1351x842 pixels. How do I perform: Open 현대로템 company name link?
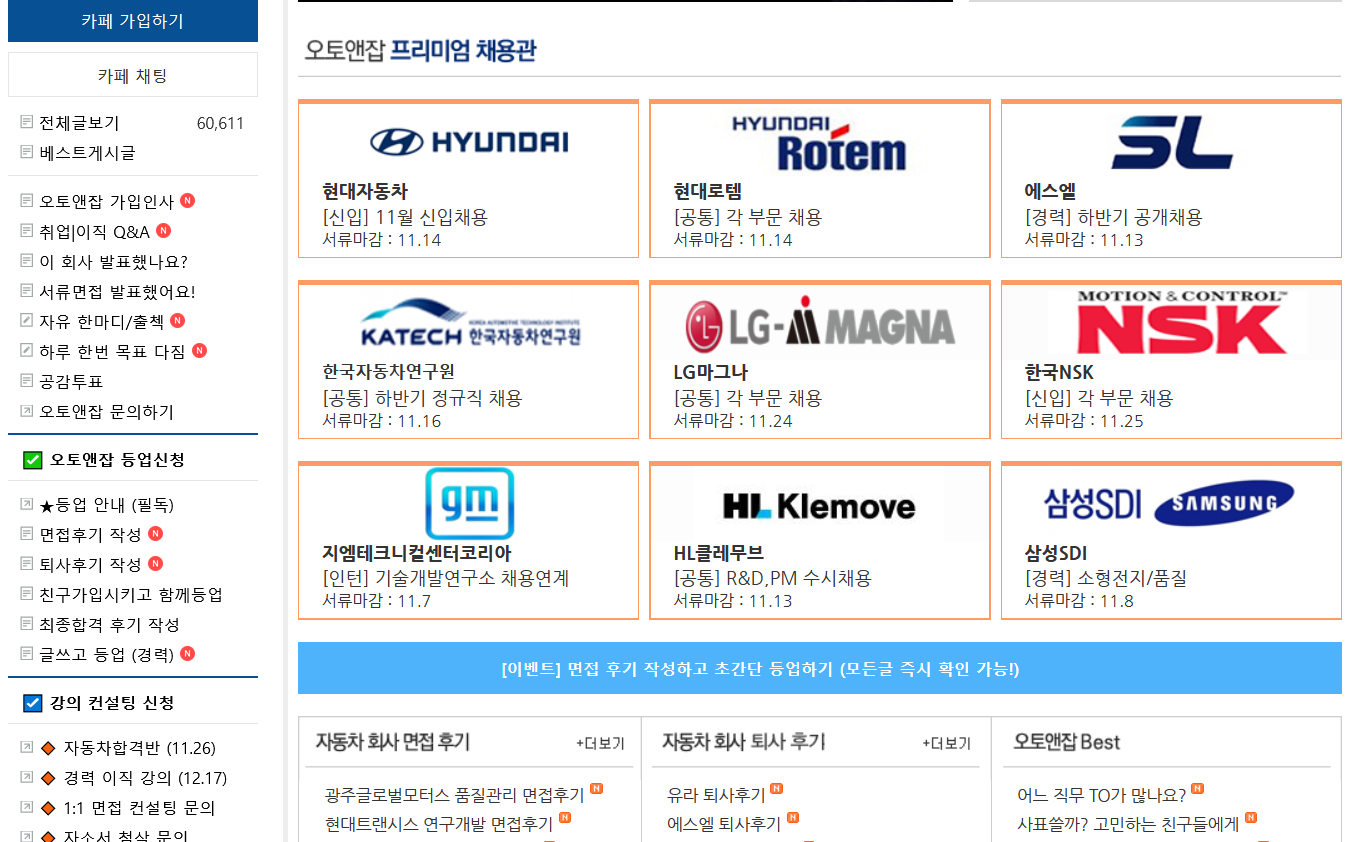[708, 191]
